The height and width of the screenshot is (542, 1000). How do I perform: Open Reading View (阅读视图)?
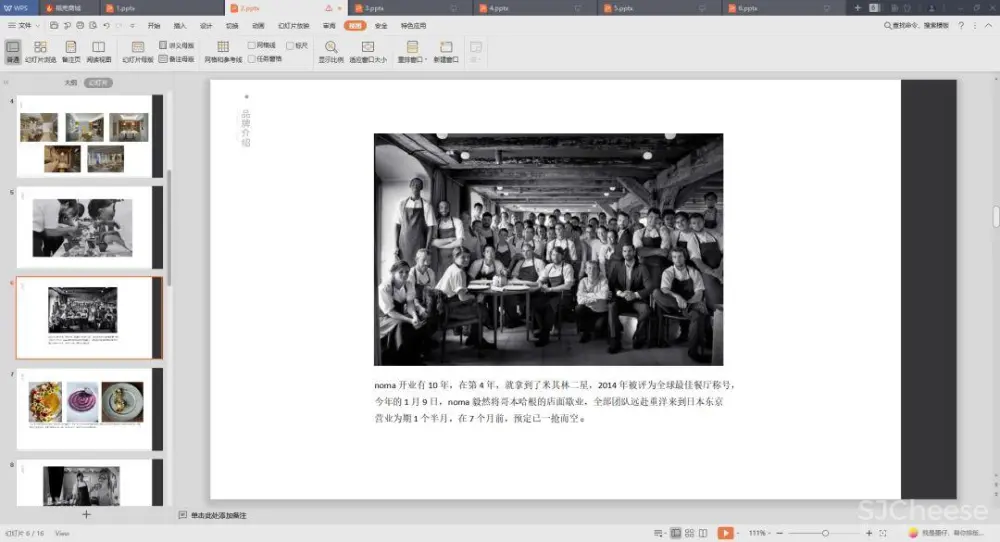[98, 51]
